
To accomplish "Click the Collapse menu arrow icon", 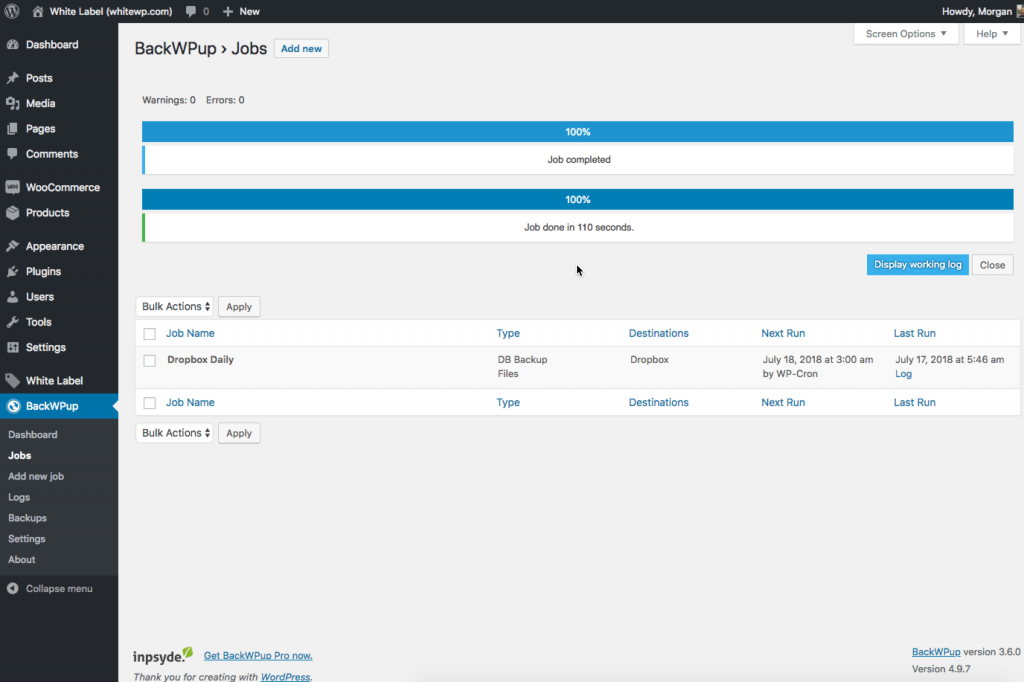I will [x=12, y=589].
